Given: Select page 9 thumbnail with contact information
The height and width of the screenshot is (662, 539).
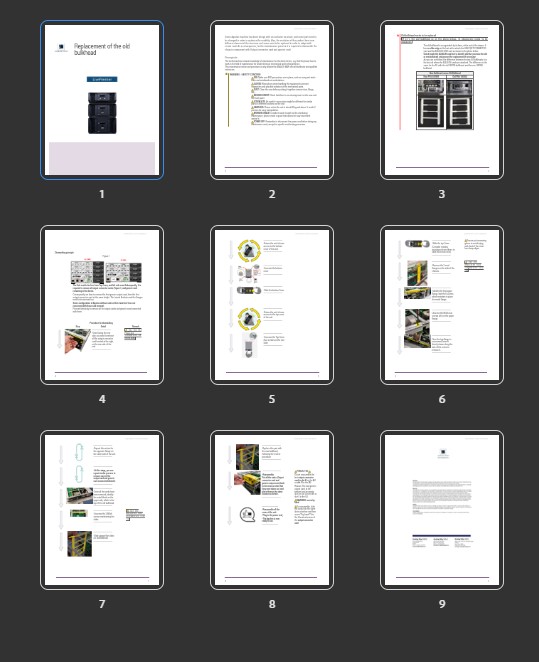Looking at the screenshot, I should click(442, 510).
